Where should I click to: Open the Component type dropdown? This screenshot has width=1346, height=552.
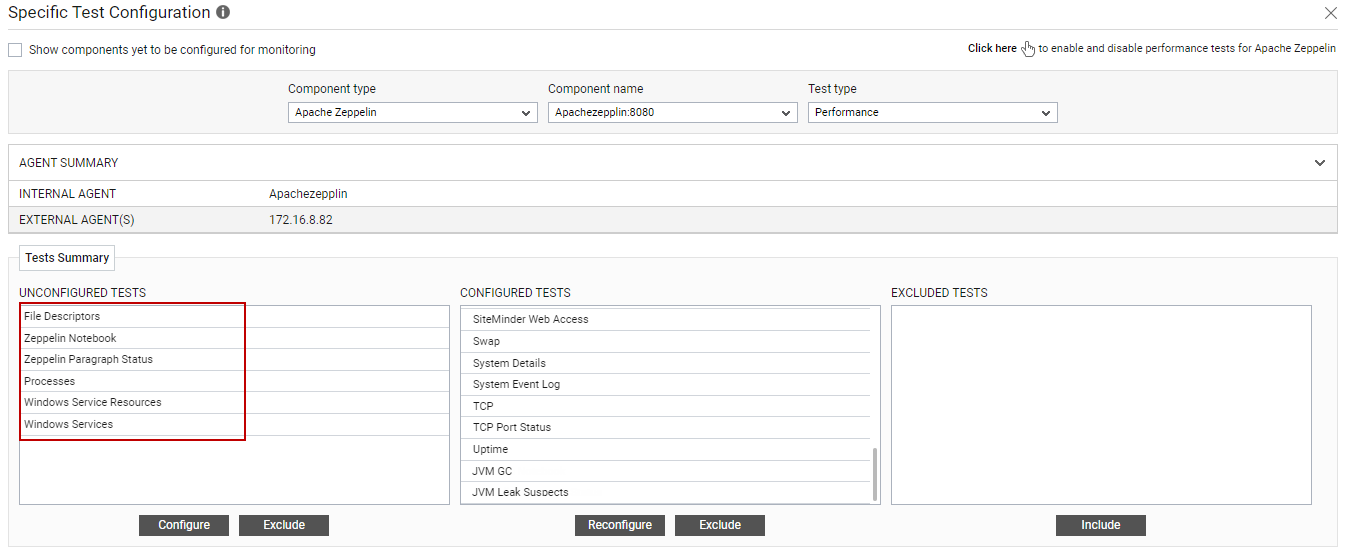click(x=413, y=113)
